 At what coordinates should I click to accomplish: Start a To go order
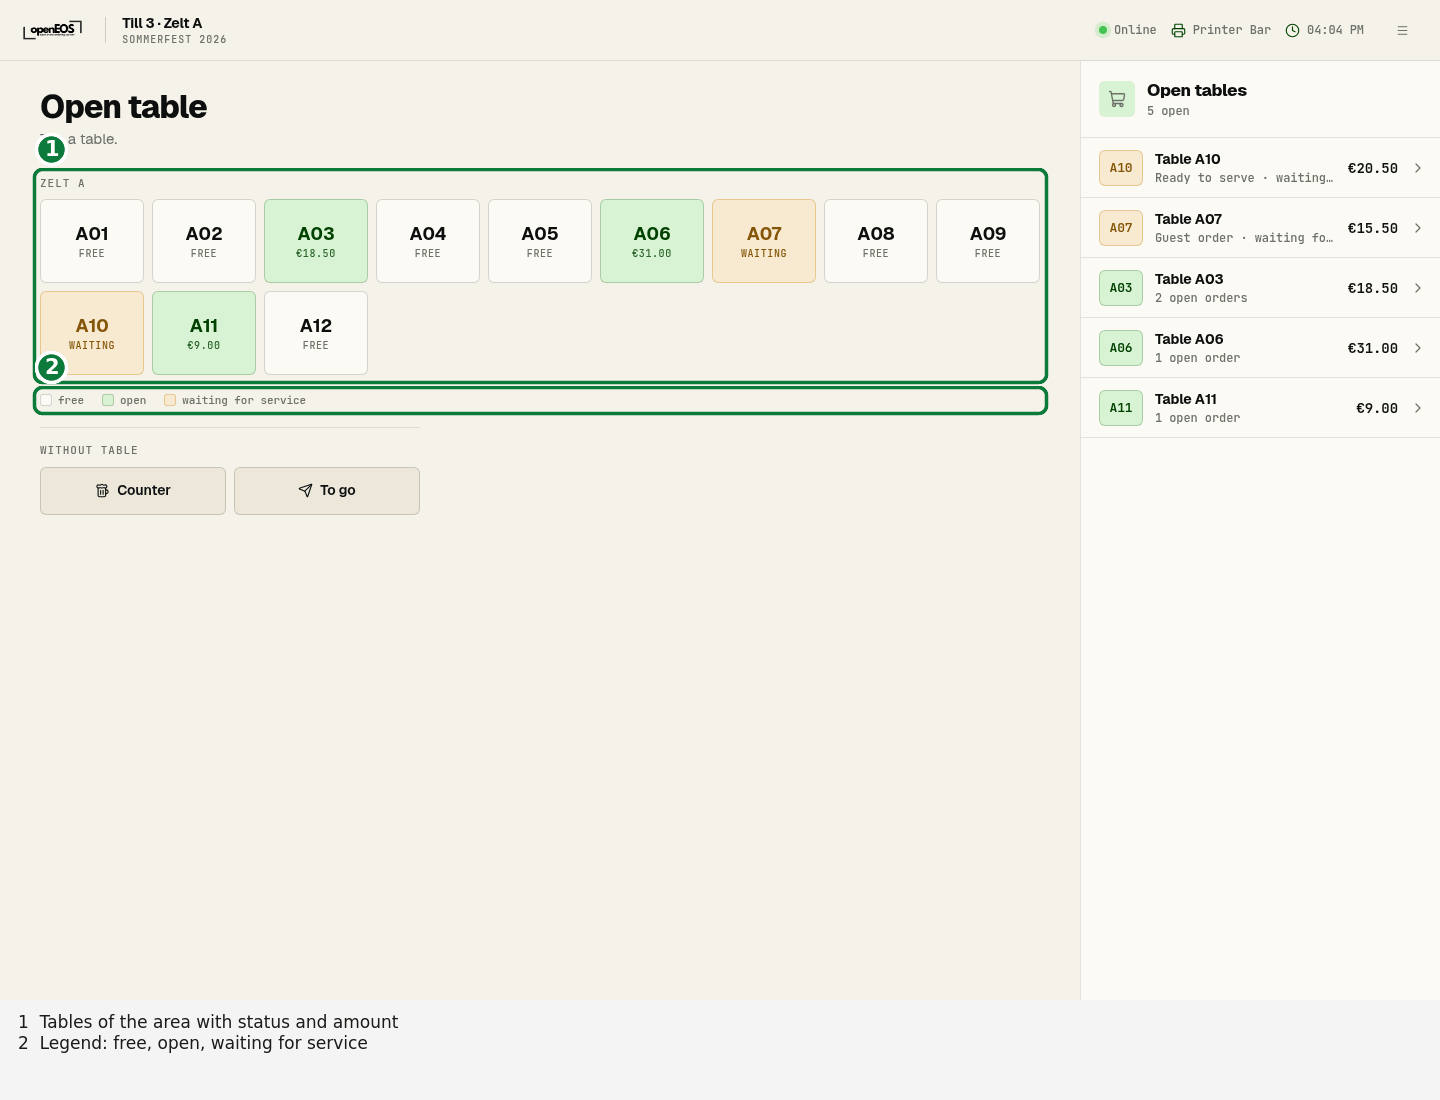tap(327, 491)
